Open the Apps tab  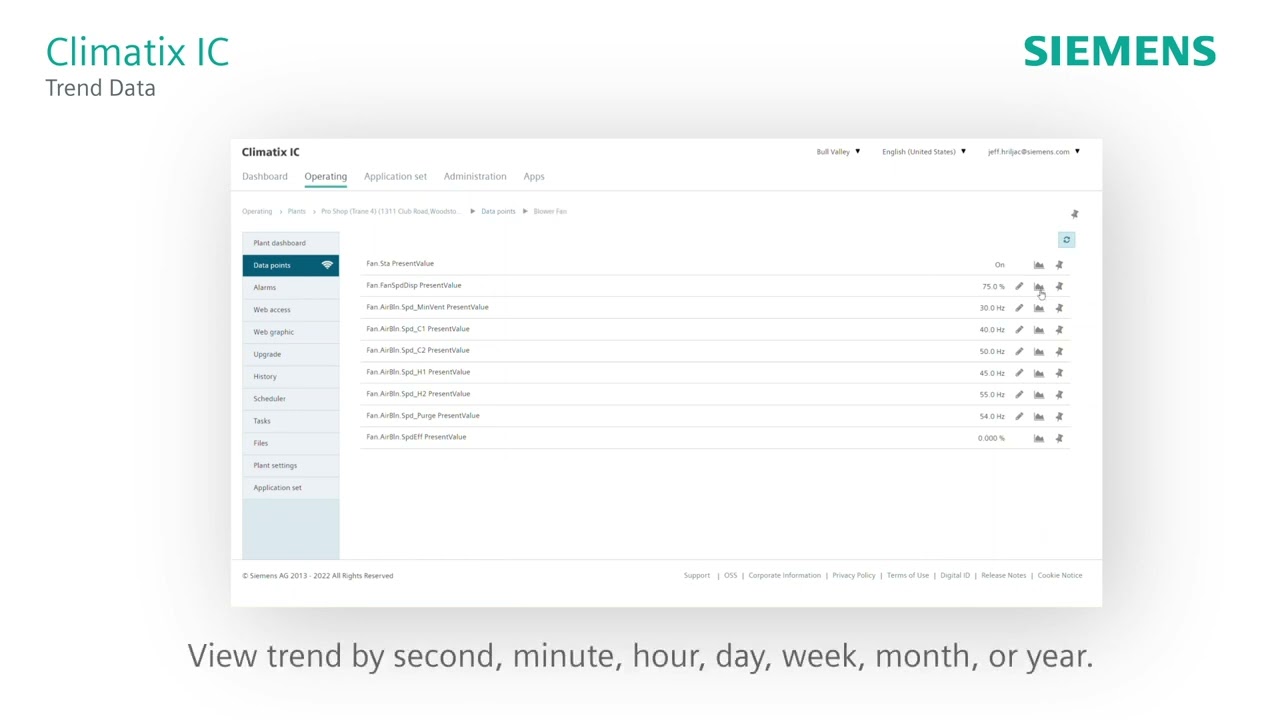(534, 177)
